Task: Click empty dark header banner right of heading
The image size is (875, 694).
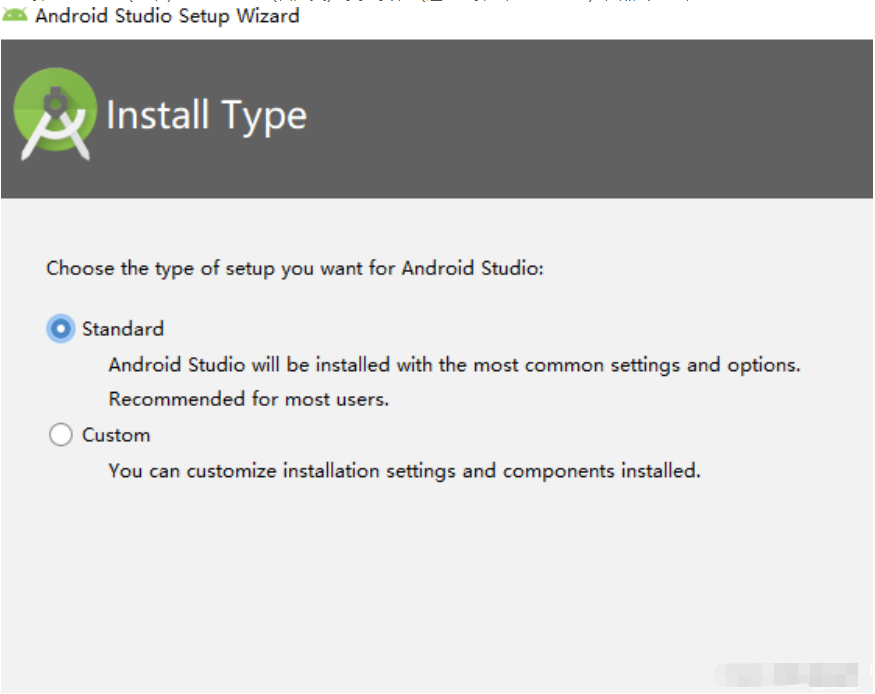Action: pyautogui.click(x=600, y=118)
